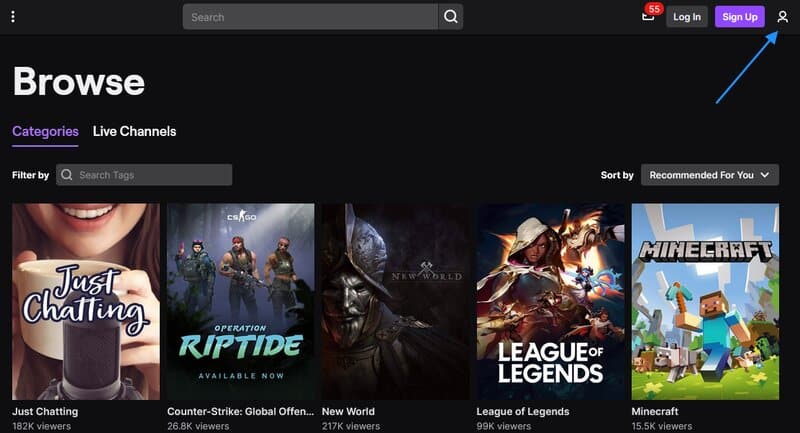
Task: Switch to the Categories tab
Action: click(45, 132)
